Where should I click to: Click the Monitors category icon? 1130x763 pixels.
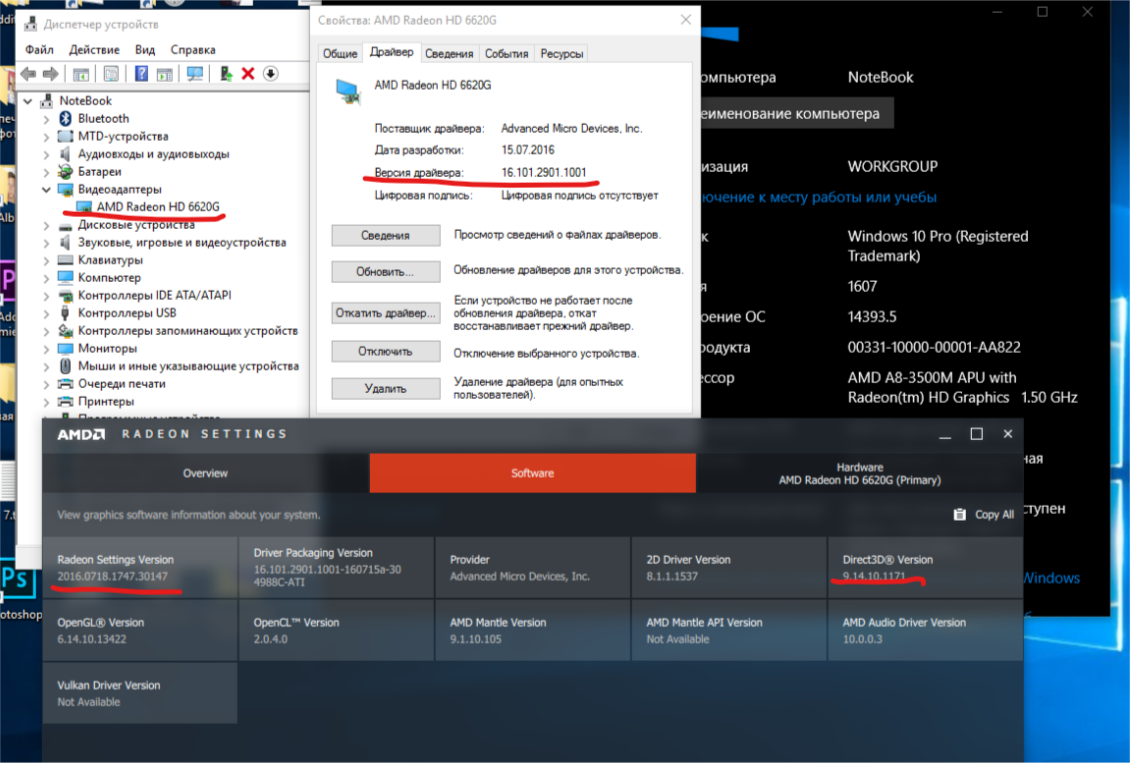[66, 348]
